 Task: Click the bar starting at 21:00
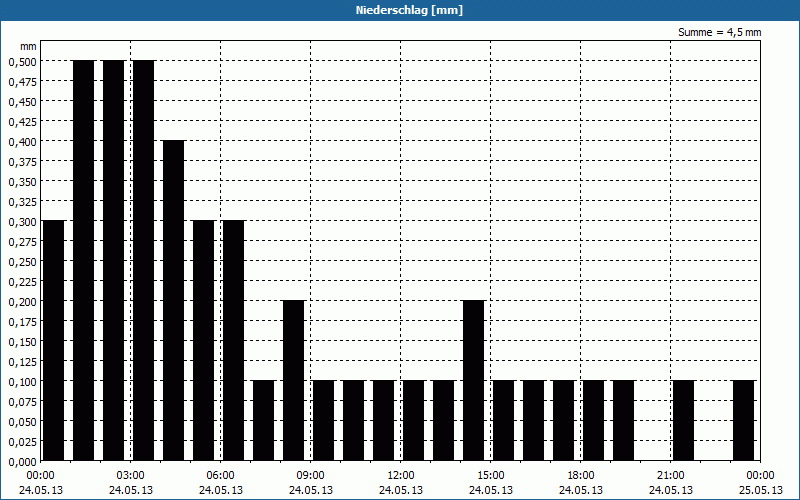pyautogui.click(x=684, y=420)
